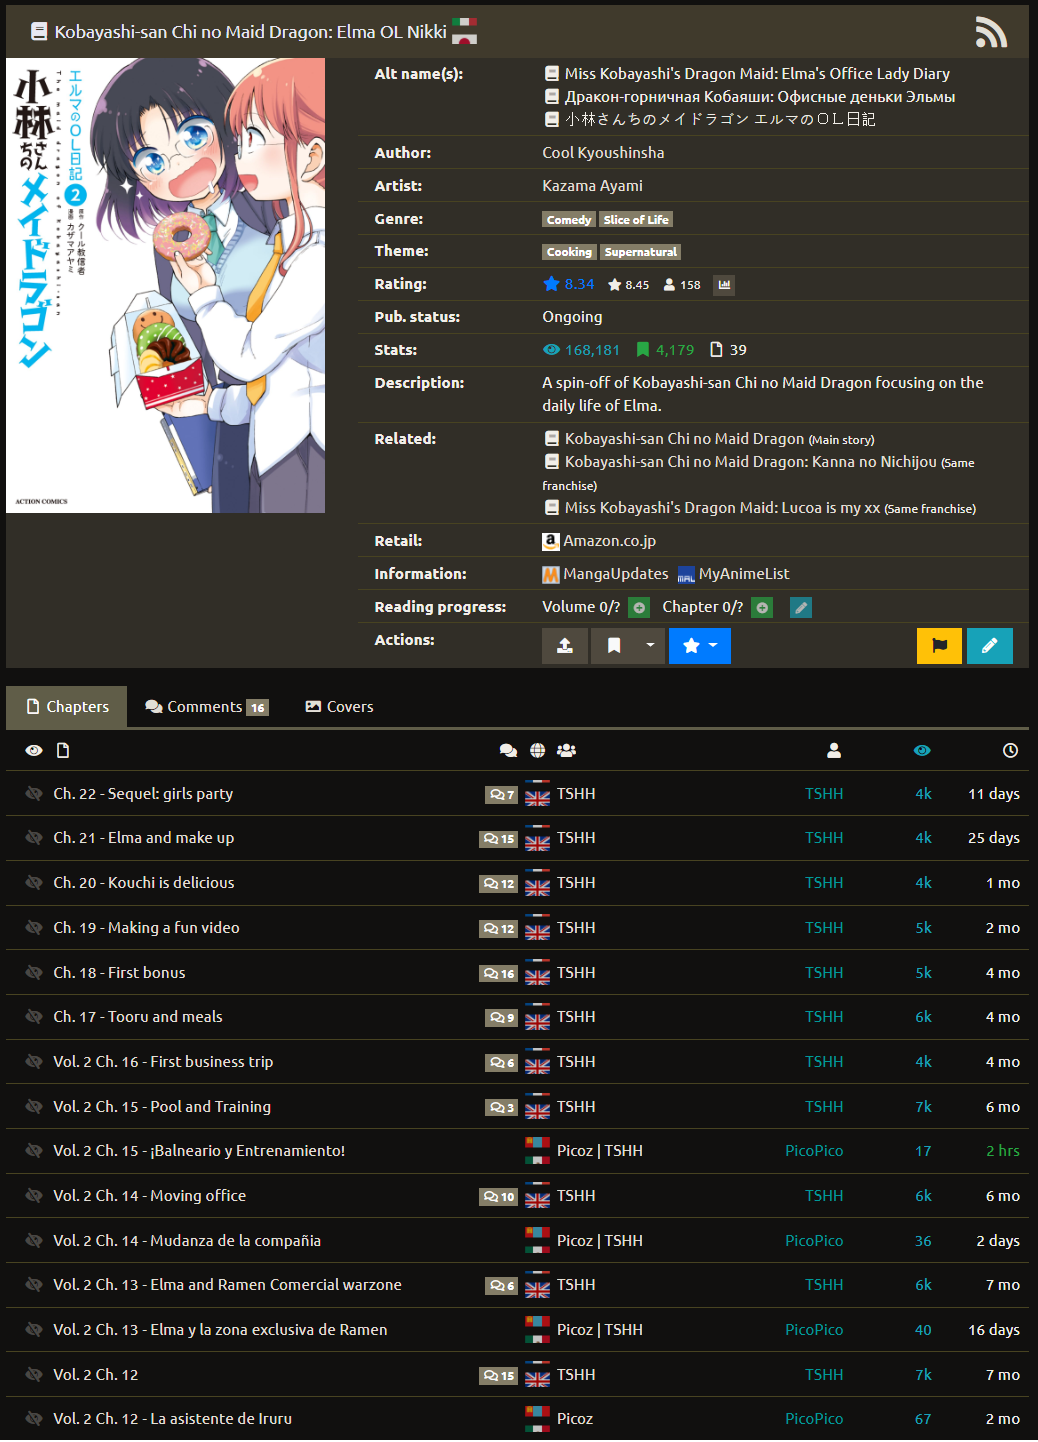Click the uploader person icon column header

834,751
